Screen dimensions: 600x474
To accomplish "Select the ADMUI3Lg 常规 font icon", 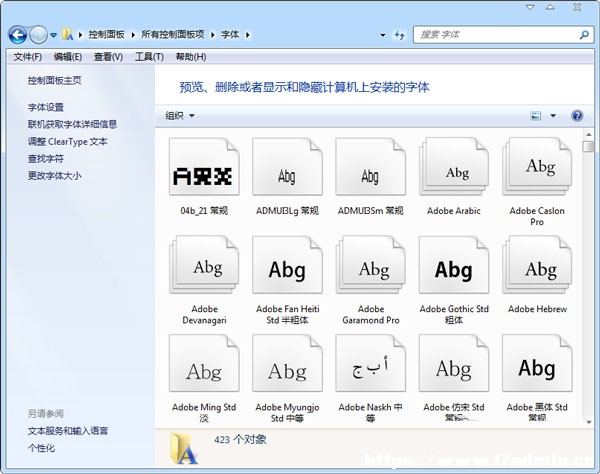I will [x=287, y=167].
